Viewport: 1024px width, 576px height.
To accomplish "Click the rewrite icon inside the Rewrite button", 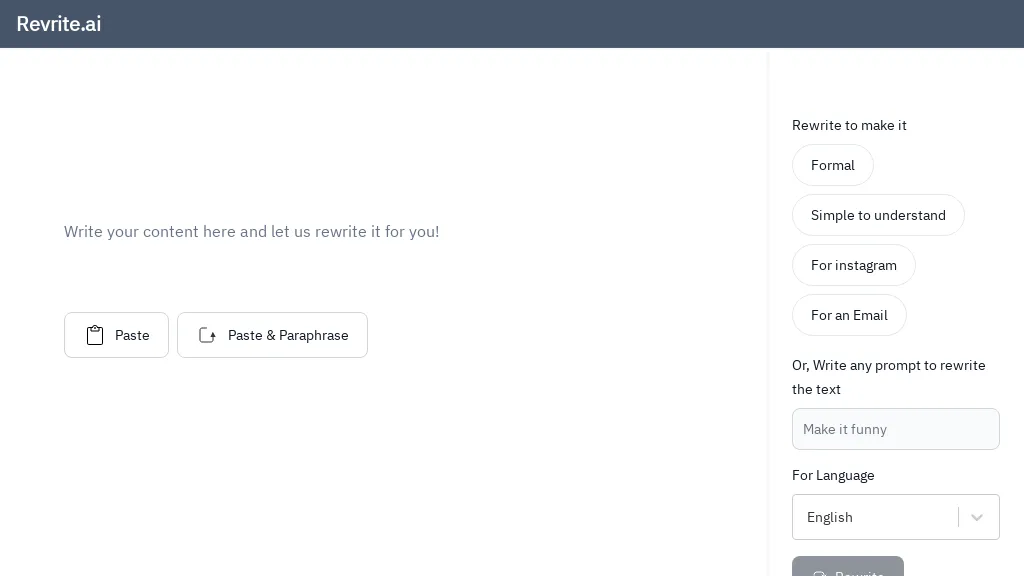I will (818, 572).
